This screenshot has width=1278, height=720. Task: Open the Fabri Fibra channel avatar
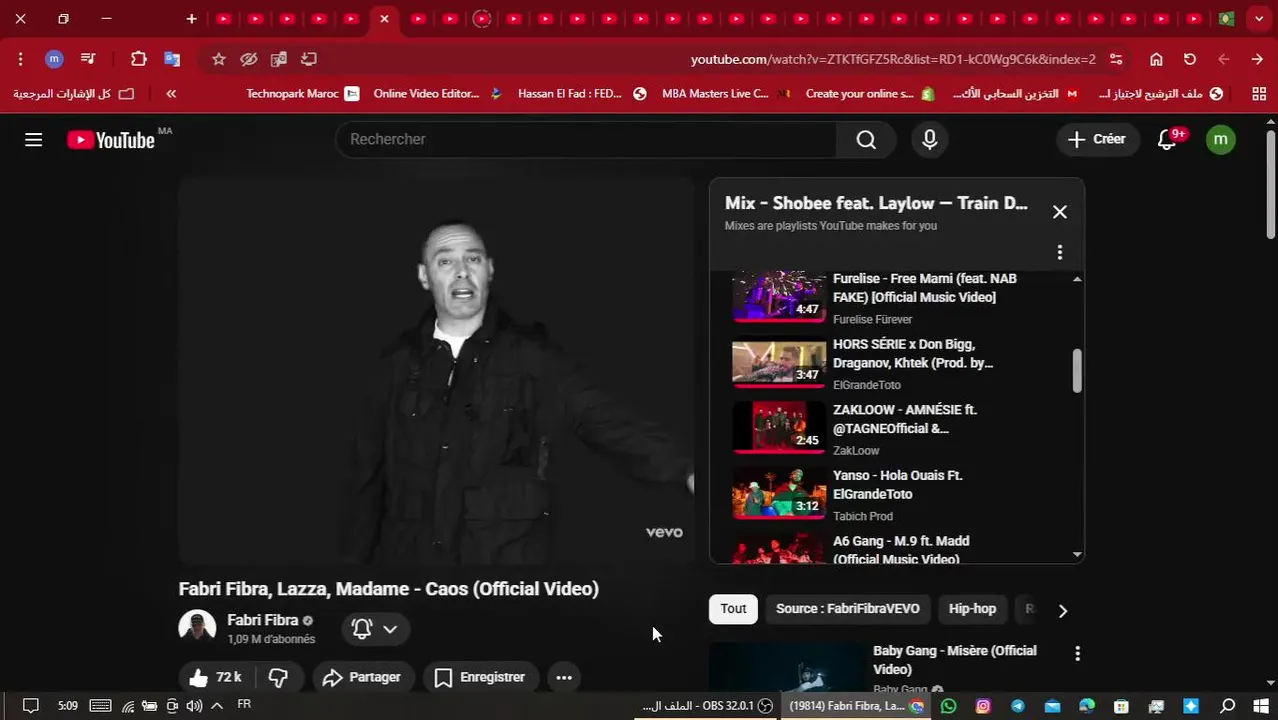coord(197,628)
